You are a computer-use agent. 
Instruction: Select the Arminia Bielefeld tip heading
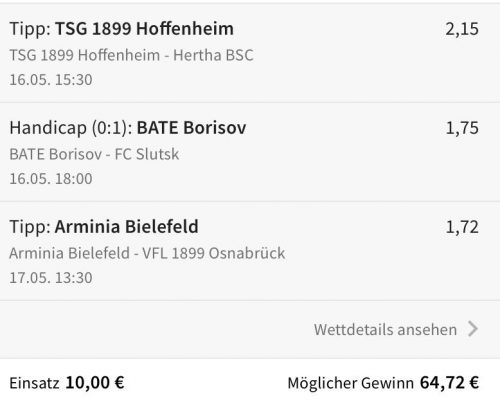click(x=104, y=227)
